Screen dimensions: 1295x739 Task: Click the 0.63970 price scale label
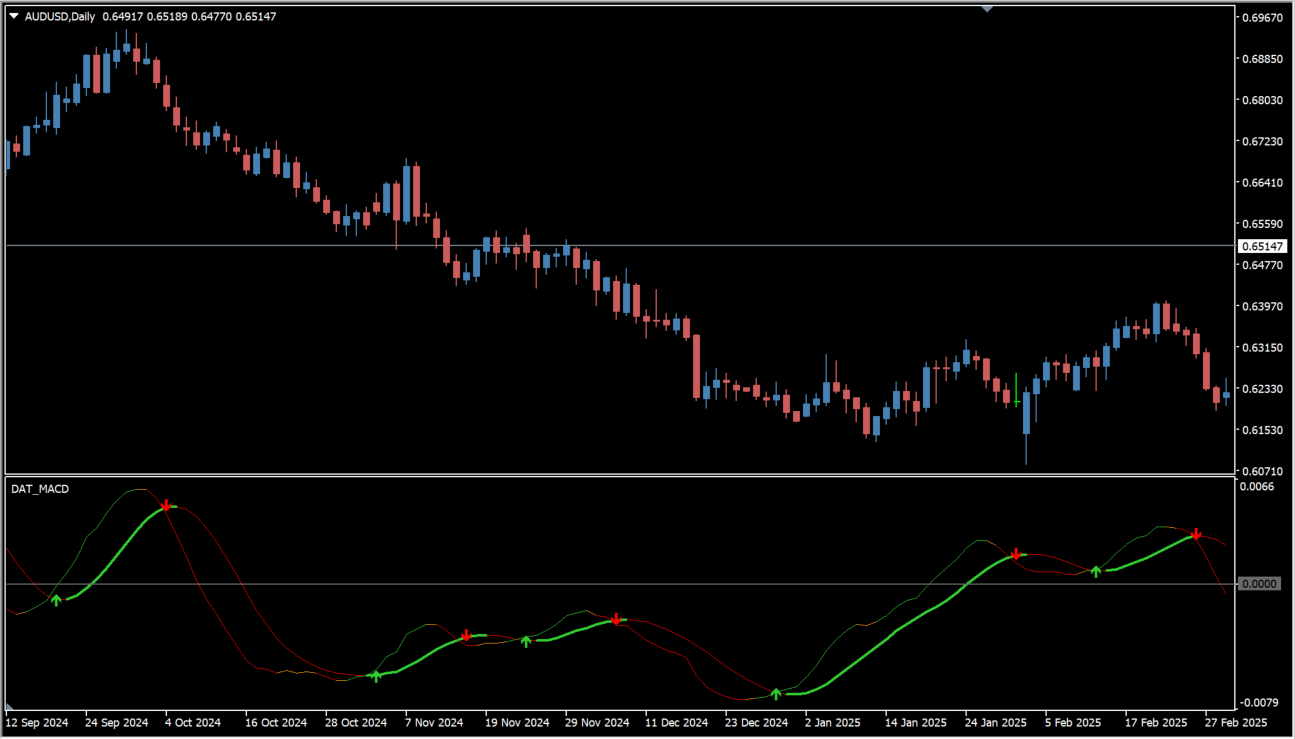click(x=1263, y=307)
